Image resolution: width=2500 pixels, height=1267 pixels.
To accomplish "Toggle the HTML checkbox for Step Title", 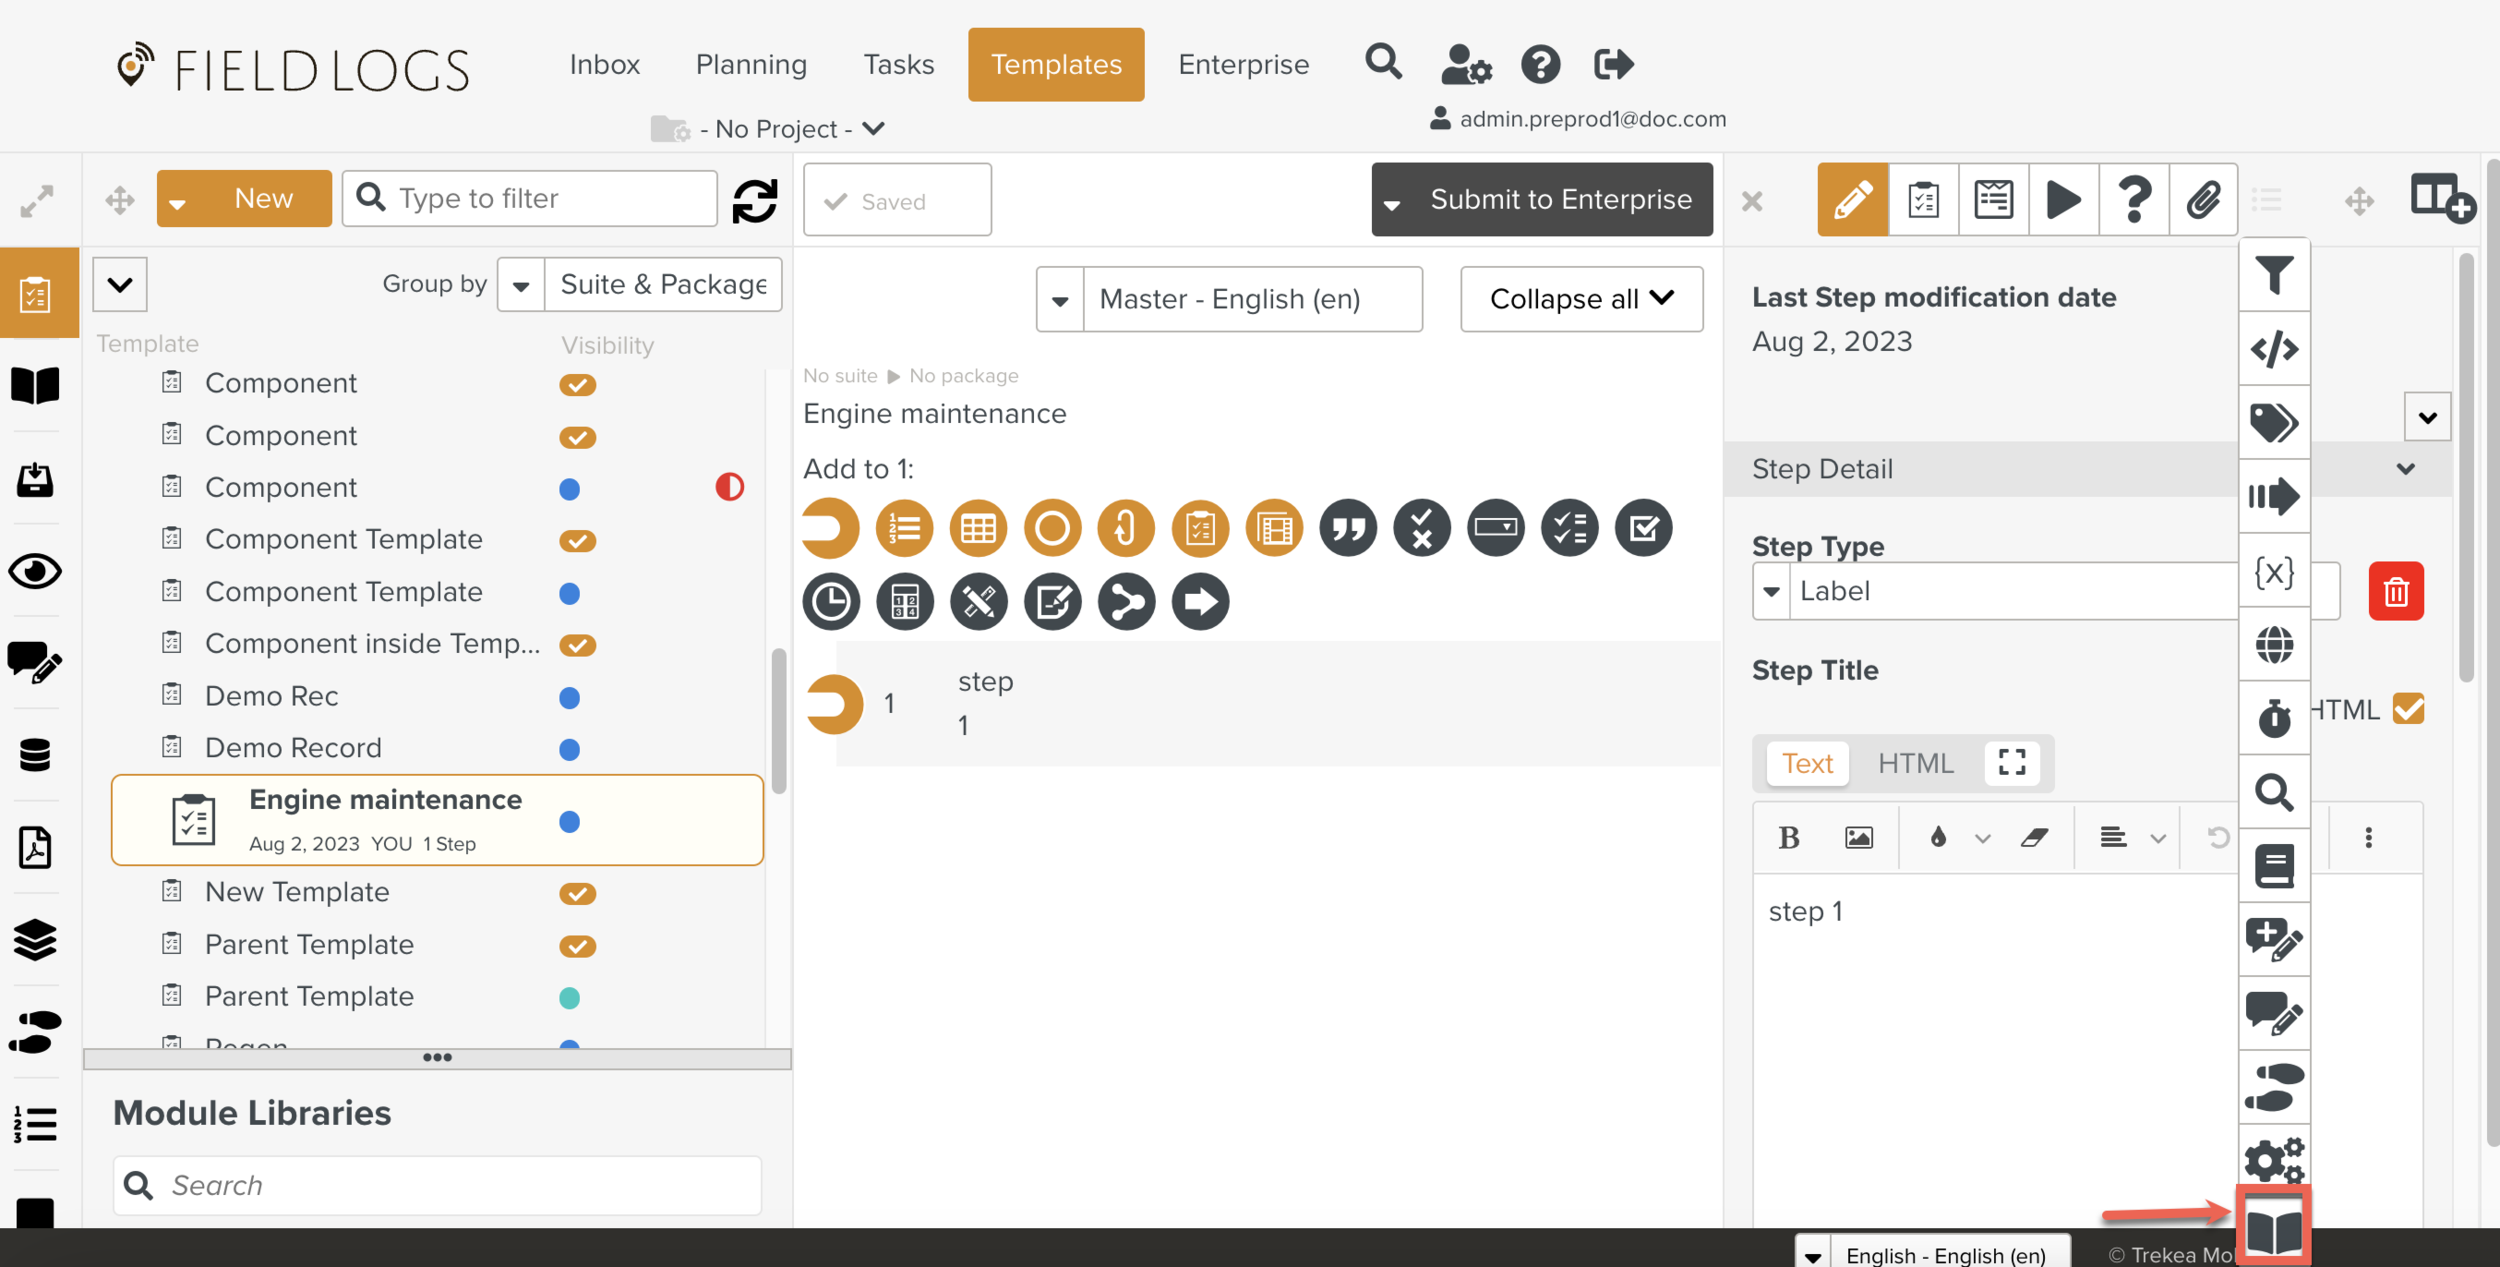I will (x=2408, y=709).
